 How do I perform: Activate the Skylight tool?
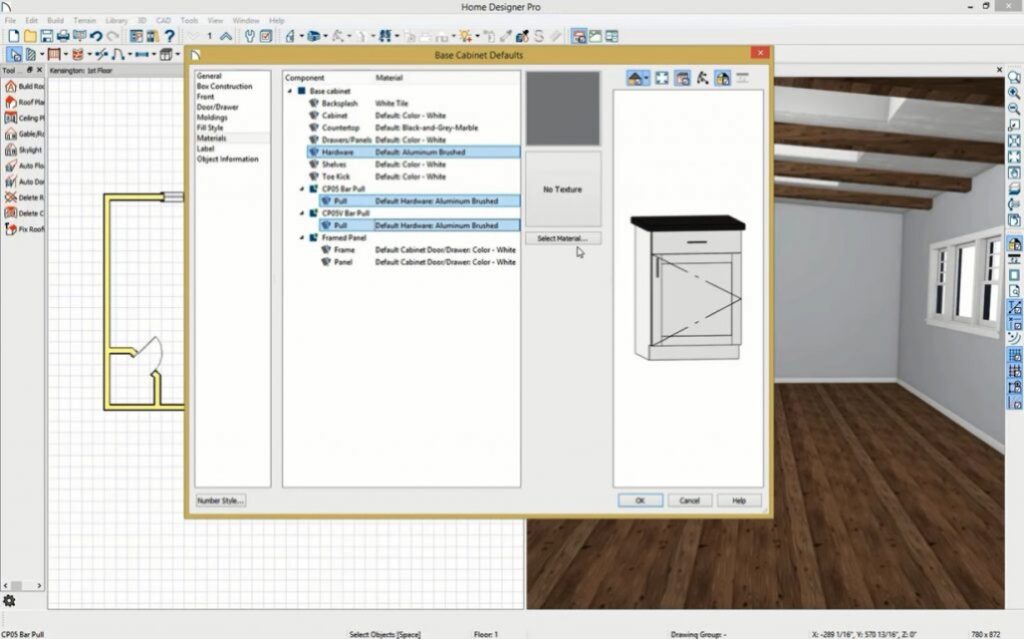(x=10, y=150)
